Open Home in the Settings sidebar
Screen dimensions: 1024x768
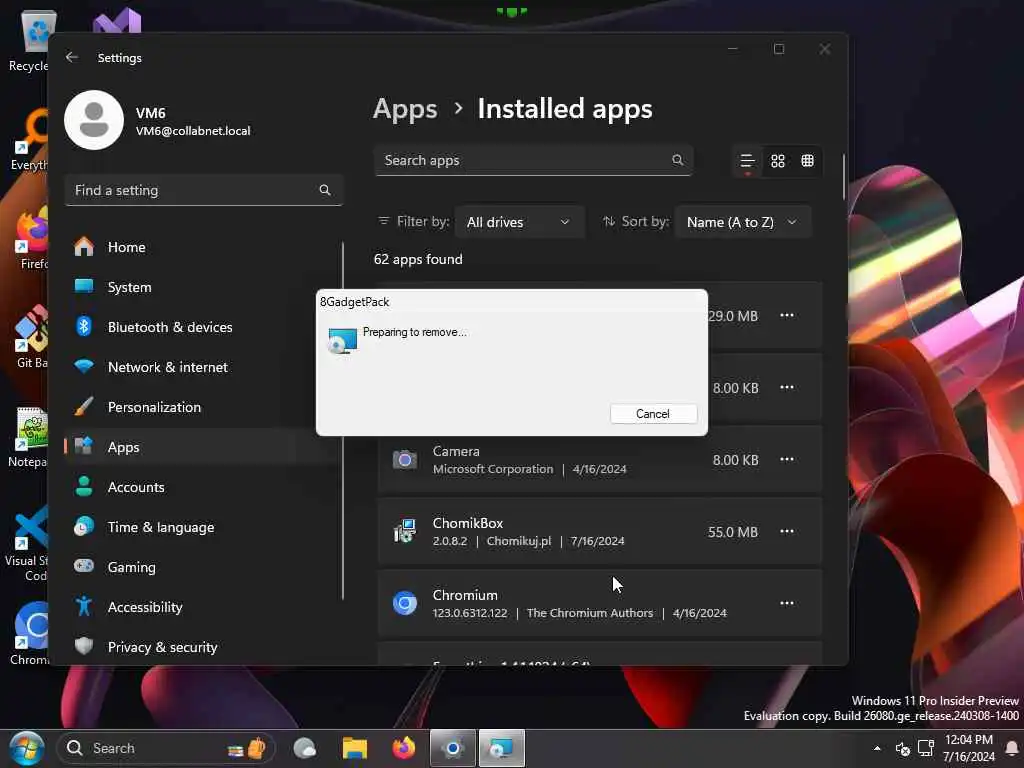tap(202, 247)
